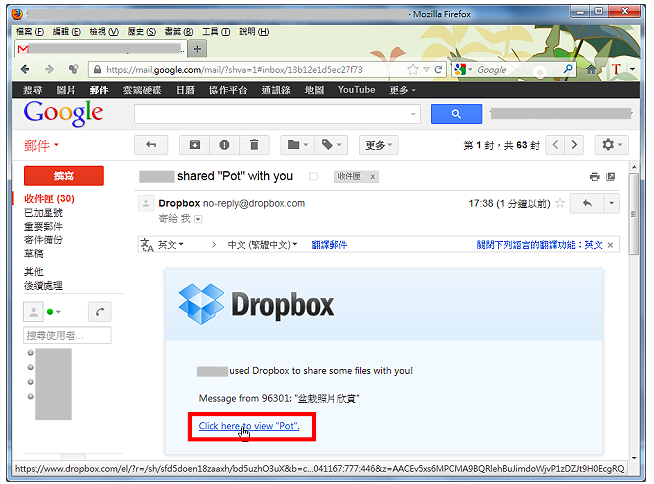Print the conversation with the printer icon
654x484 pixels.
594,177
